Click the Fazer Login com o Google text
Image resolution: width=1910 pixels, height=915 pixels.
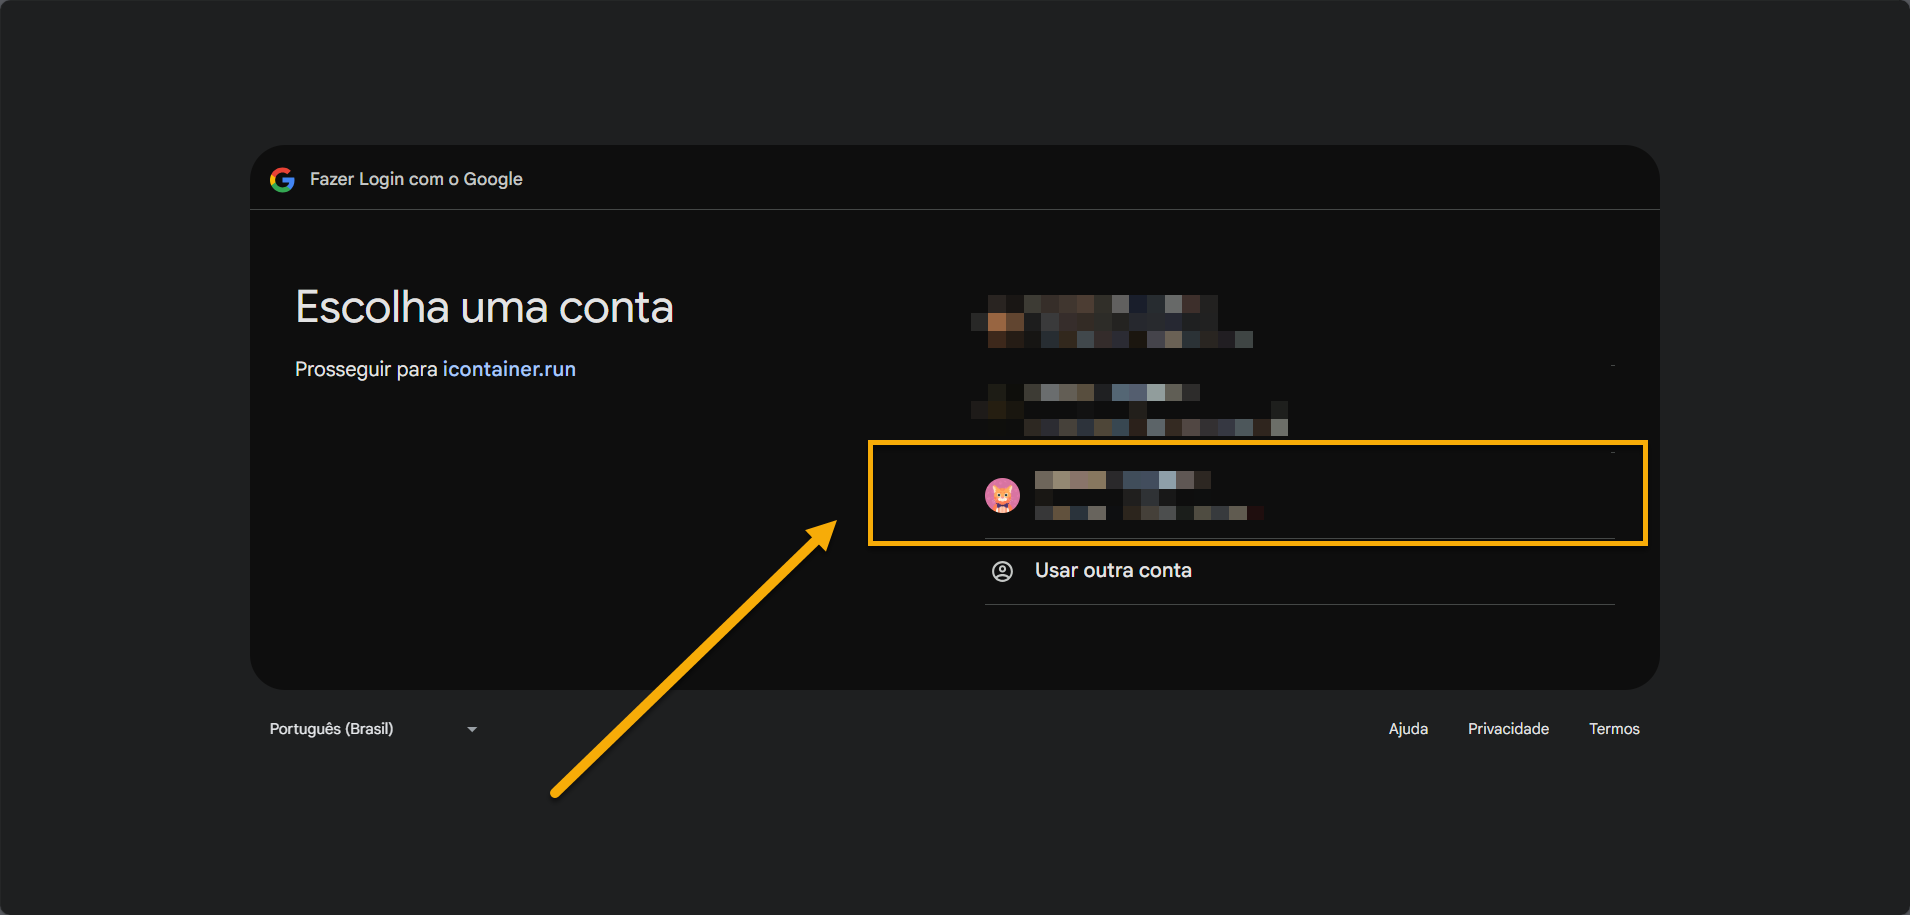pos(416,179)
